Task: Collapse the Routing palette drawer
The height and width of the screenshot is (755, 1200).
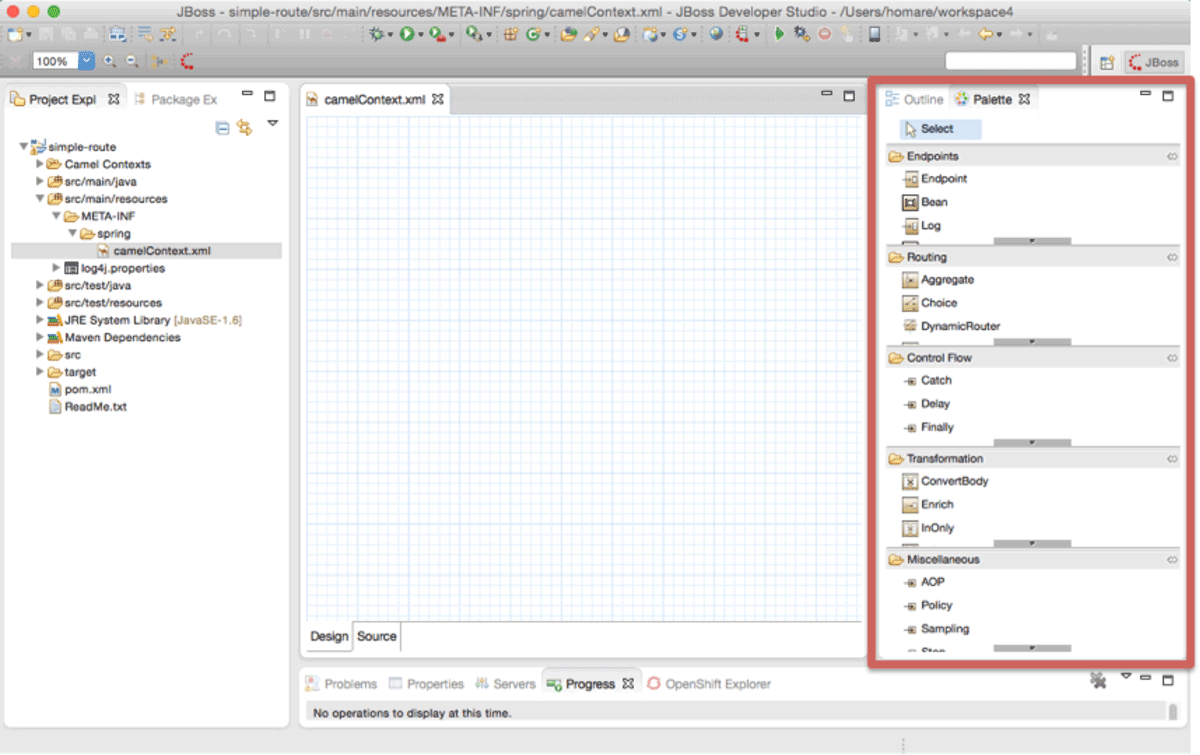Action: tap(1033, 257)
